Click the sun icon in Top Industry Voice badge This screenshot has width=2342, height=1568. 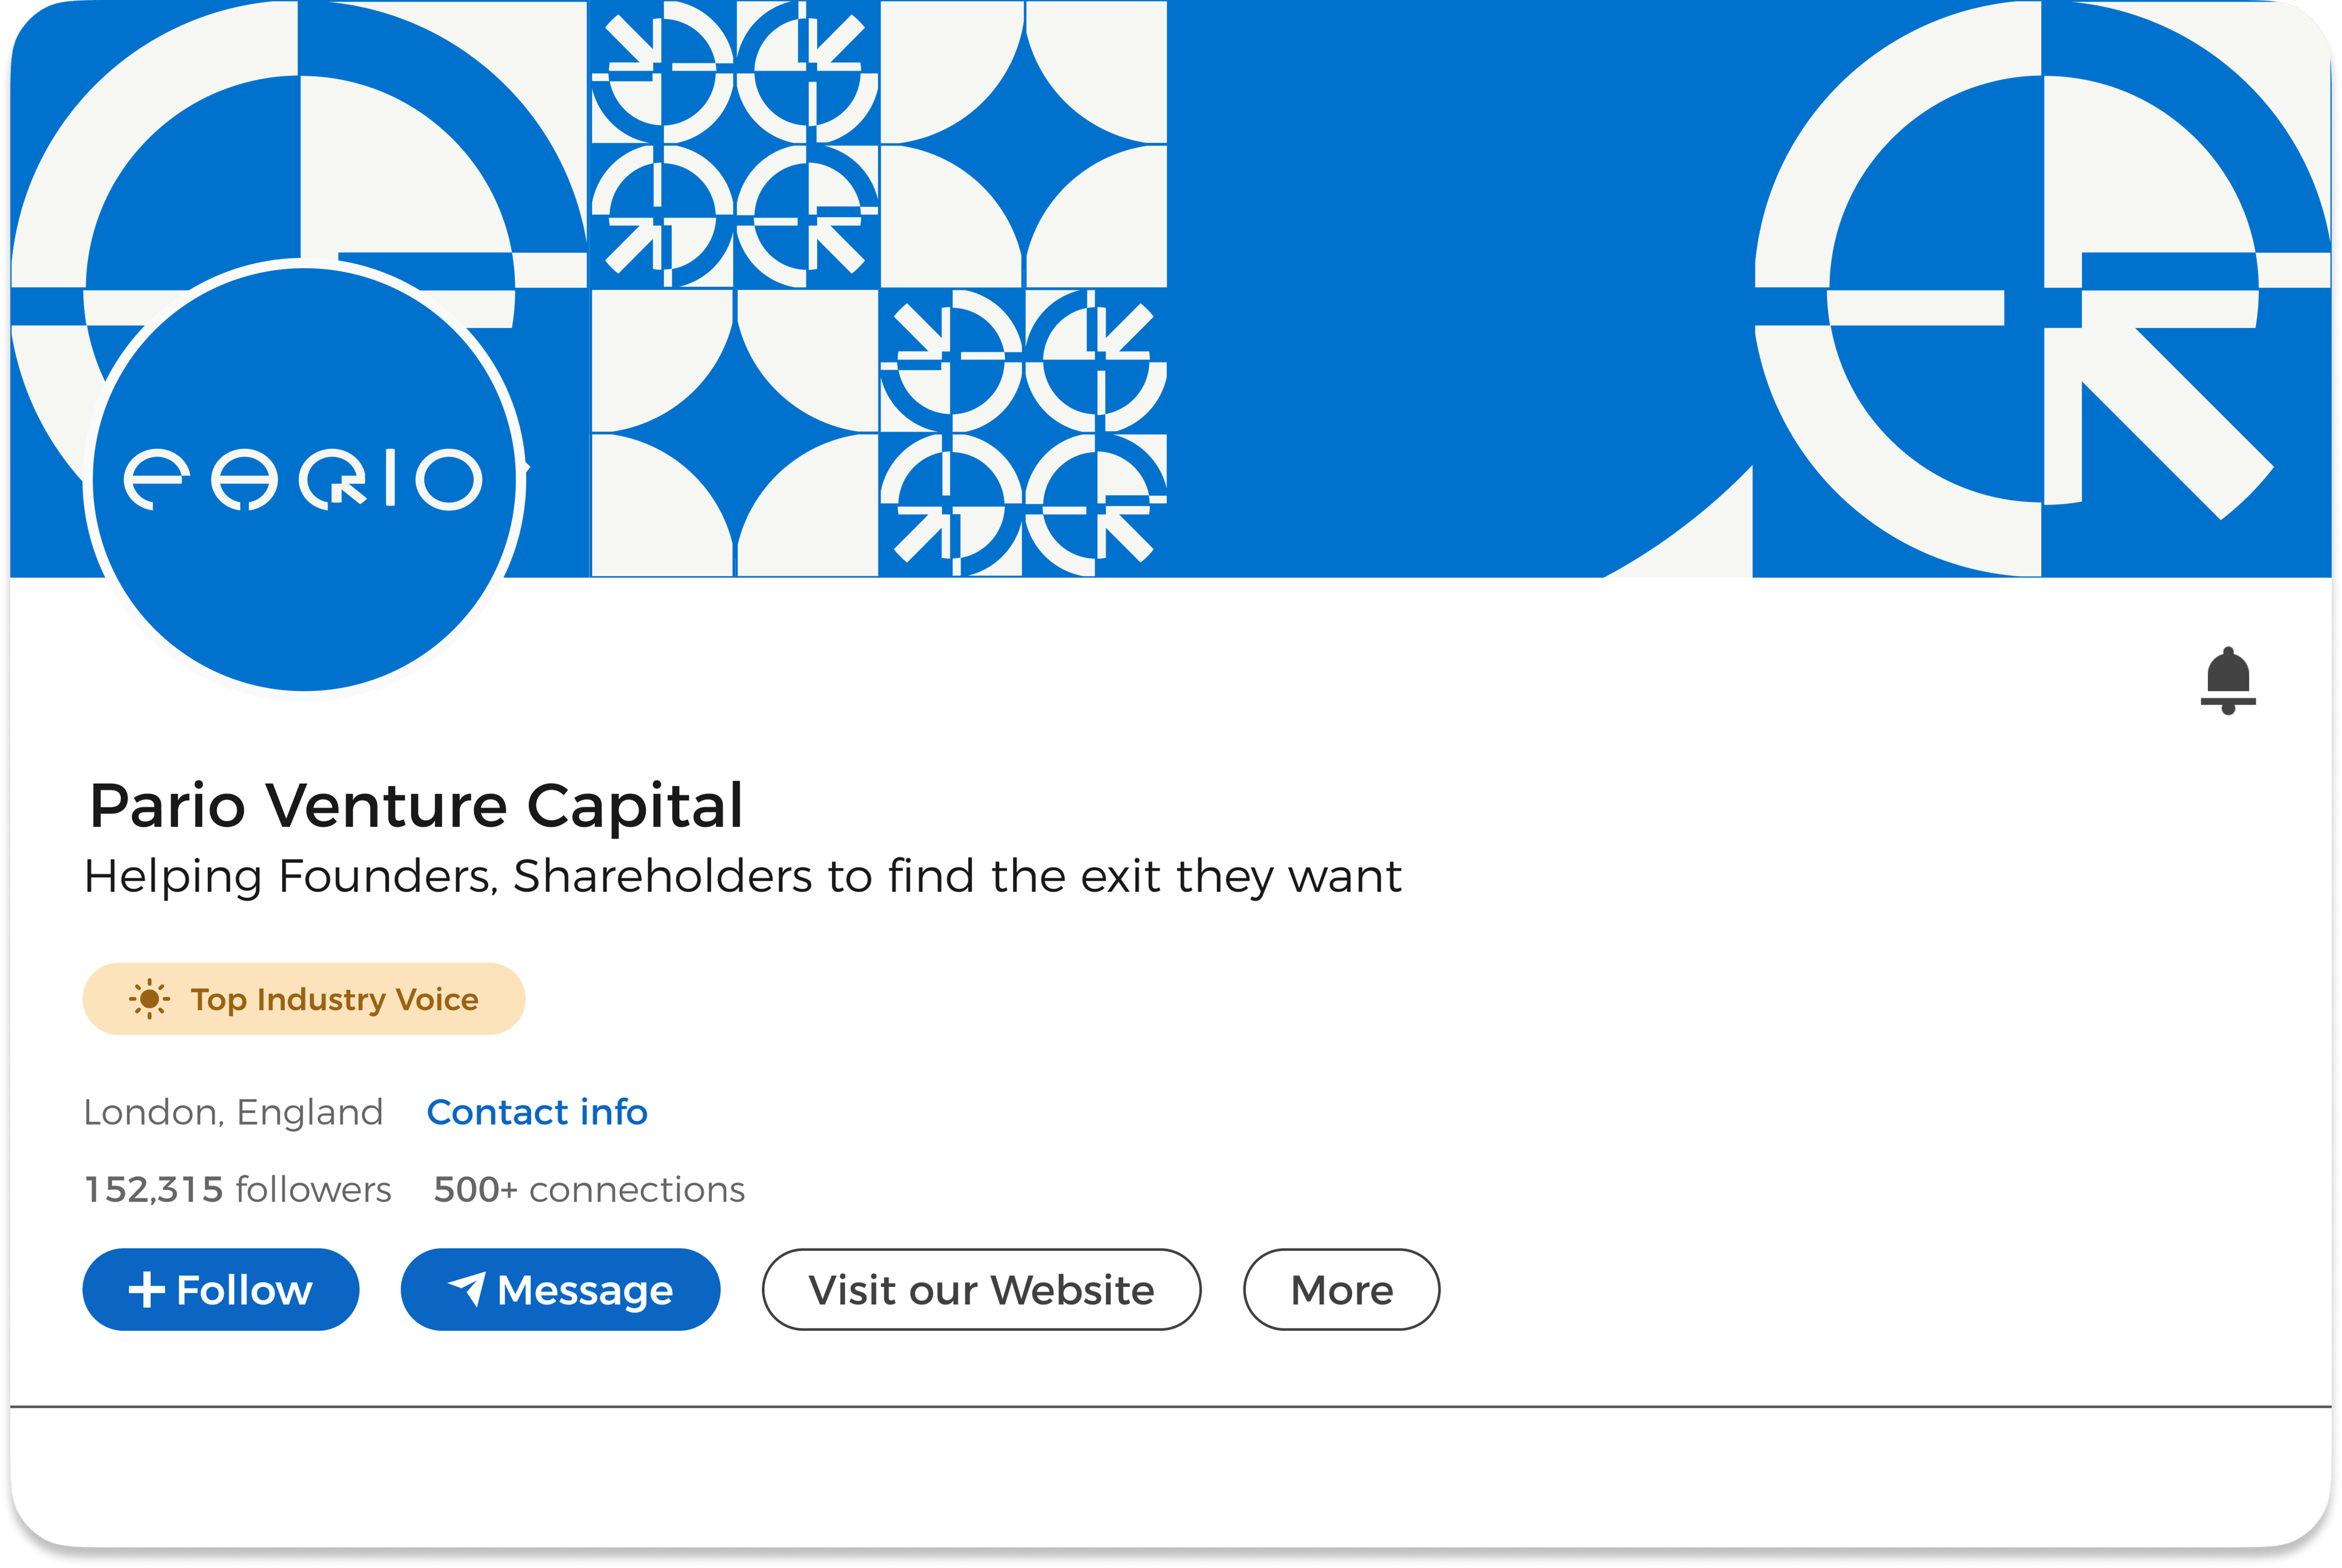coord(149,998)
